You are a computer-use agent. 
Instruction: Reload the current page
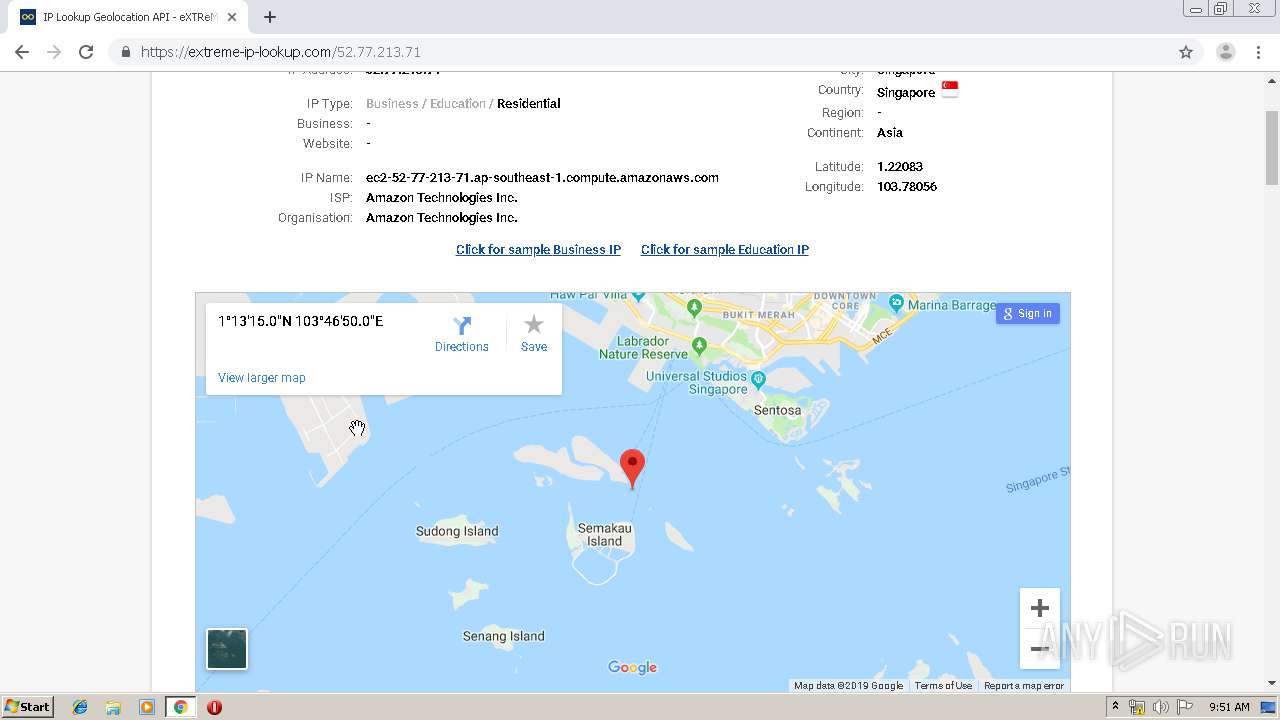click(86, 52)
